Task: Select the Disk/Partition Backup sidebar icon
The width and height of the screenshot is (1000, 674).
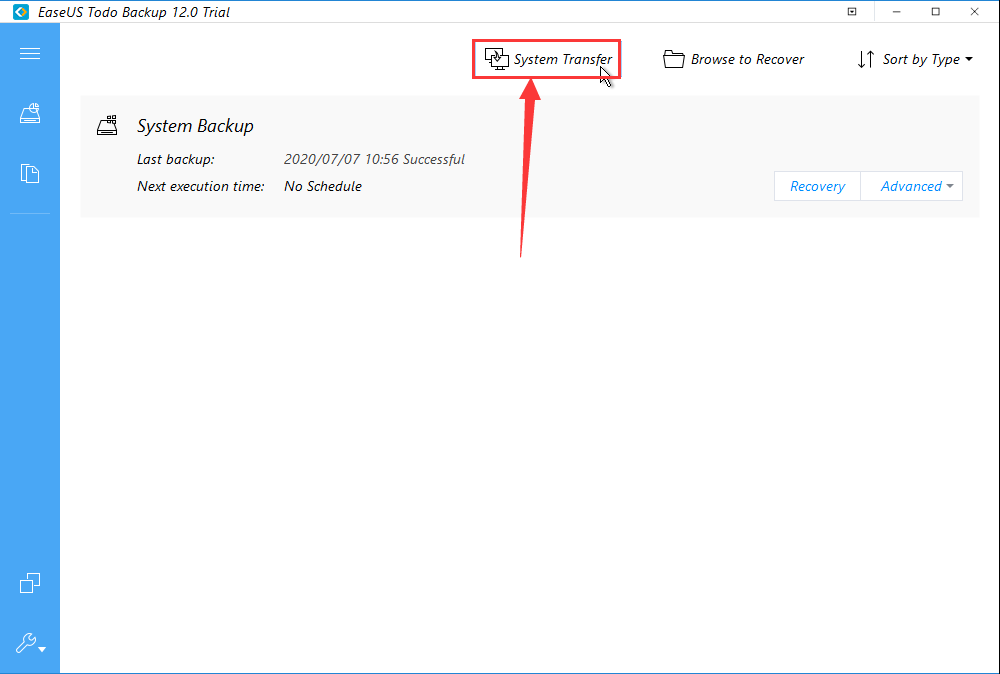Action: pos(30,113)
